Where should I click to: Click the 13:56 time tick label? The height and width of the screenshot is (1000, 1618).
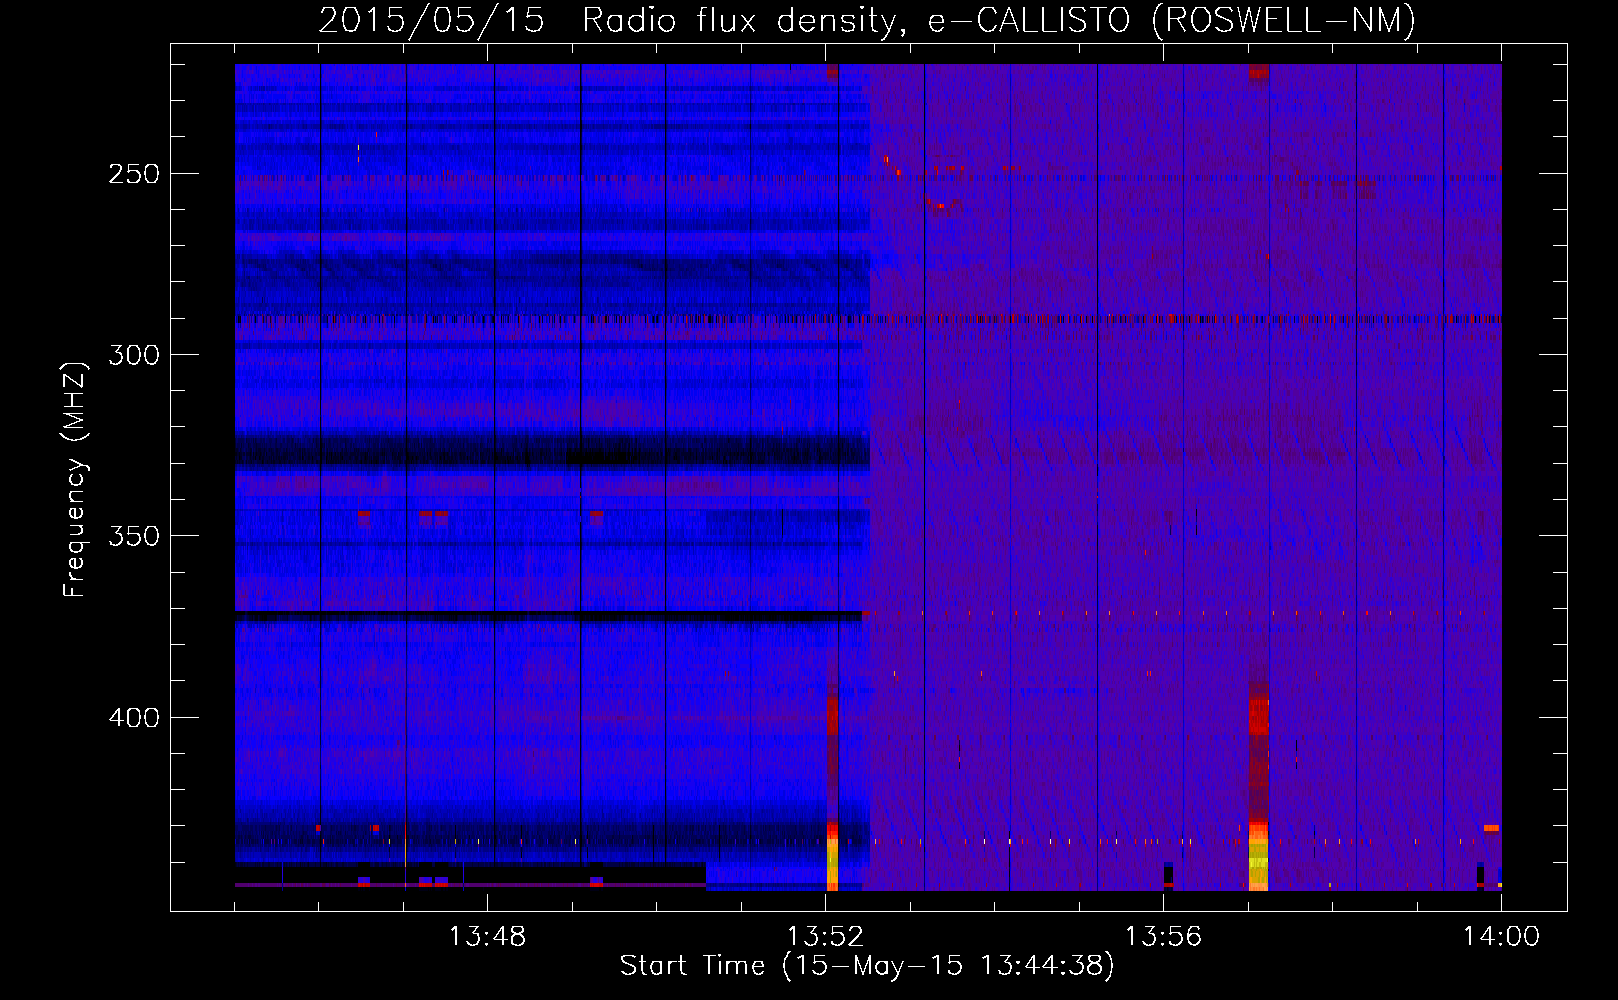[x=1163, y=936]
